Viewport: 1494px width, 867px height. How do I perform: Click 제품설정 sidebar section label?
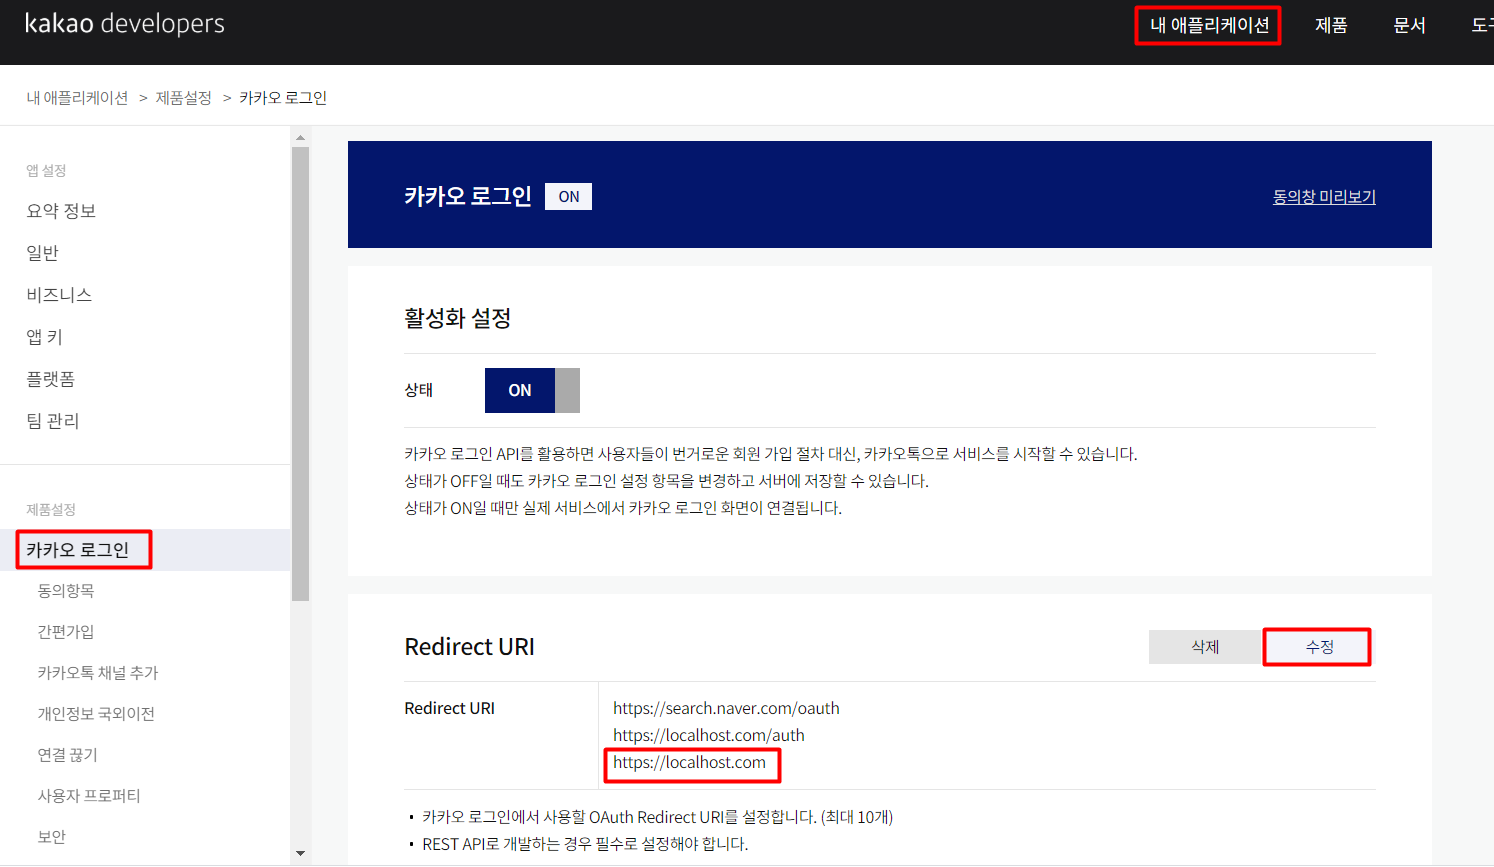tap(51, 509)
